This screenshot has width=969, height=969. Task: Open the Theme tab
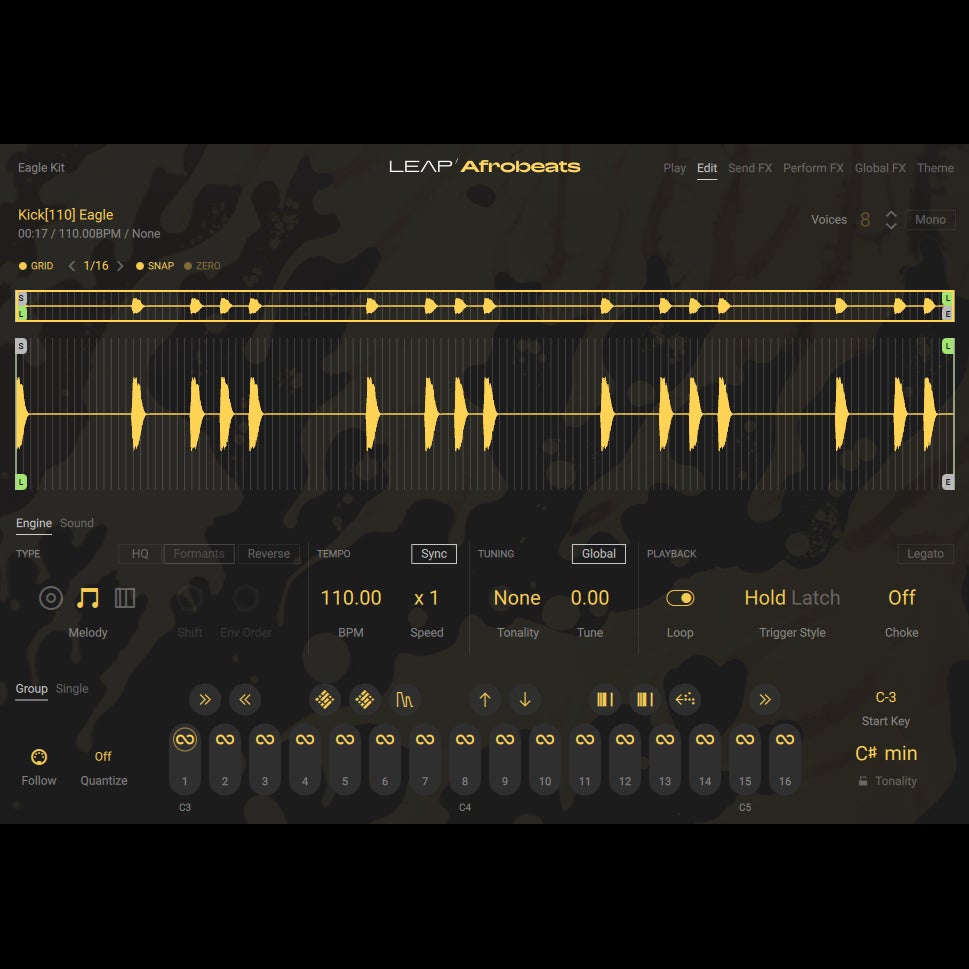[935, 168]
